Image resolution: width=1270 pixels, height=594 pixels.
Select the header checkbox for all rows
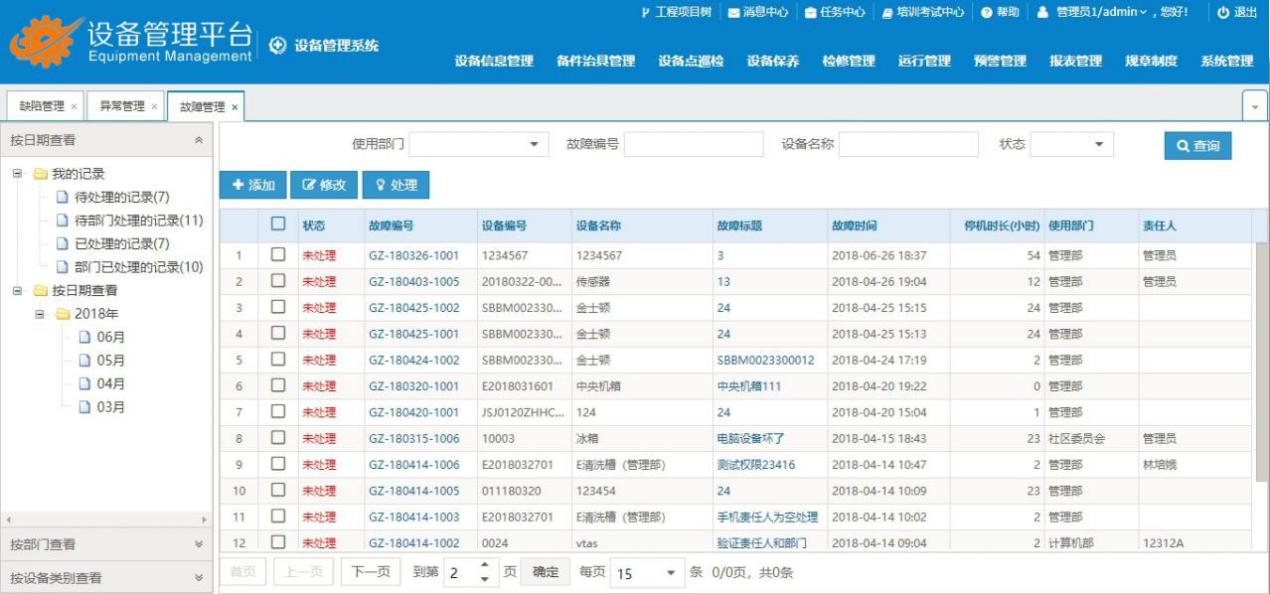(x=279, y=226)
